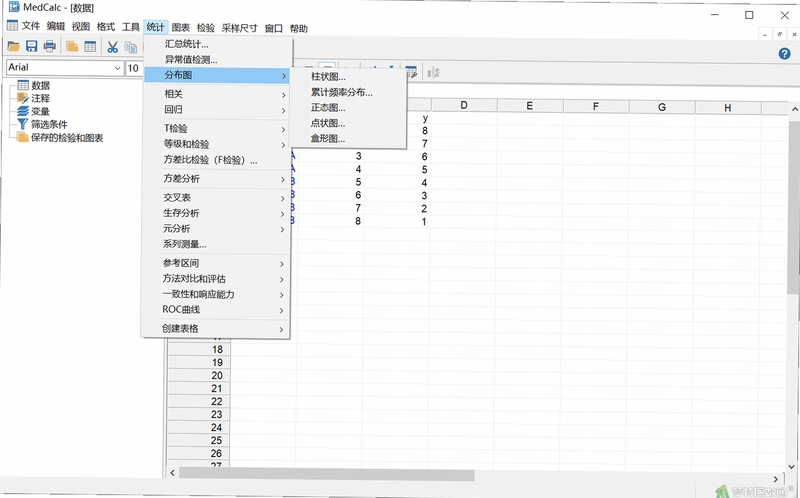Expand the 元分析 submenu
Image resolution: width=800 pixels, height=498 pixels.
coord(217,229)
